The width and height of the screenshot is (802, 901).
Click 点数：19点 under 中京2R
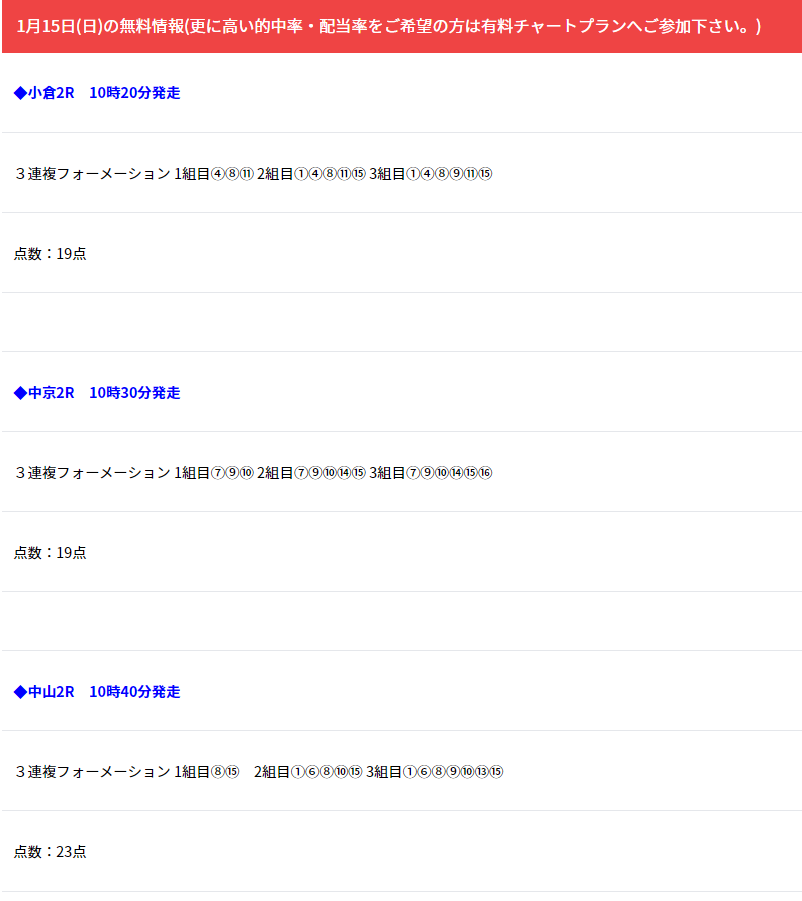(50, 553)
